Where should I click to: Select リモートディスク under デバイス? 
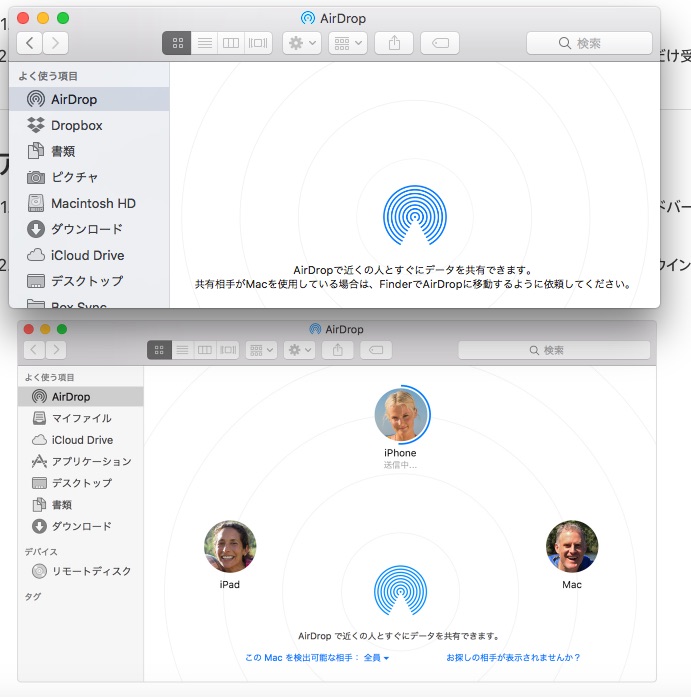[91, 571]
